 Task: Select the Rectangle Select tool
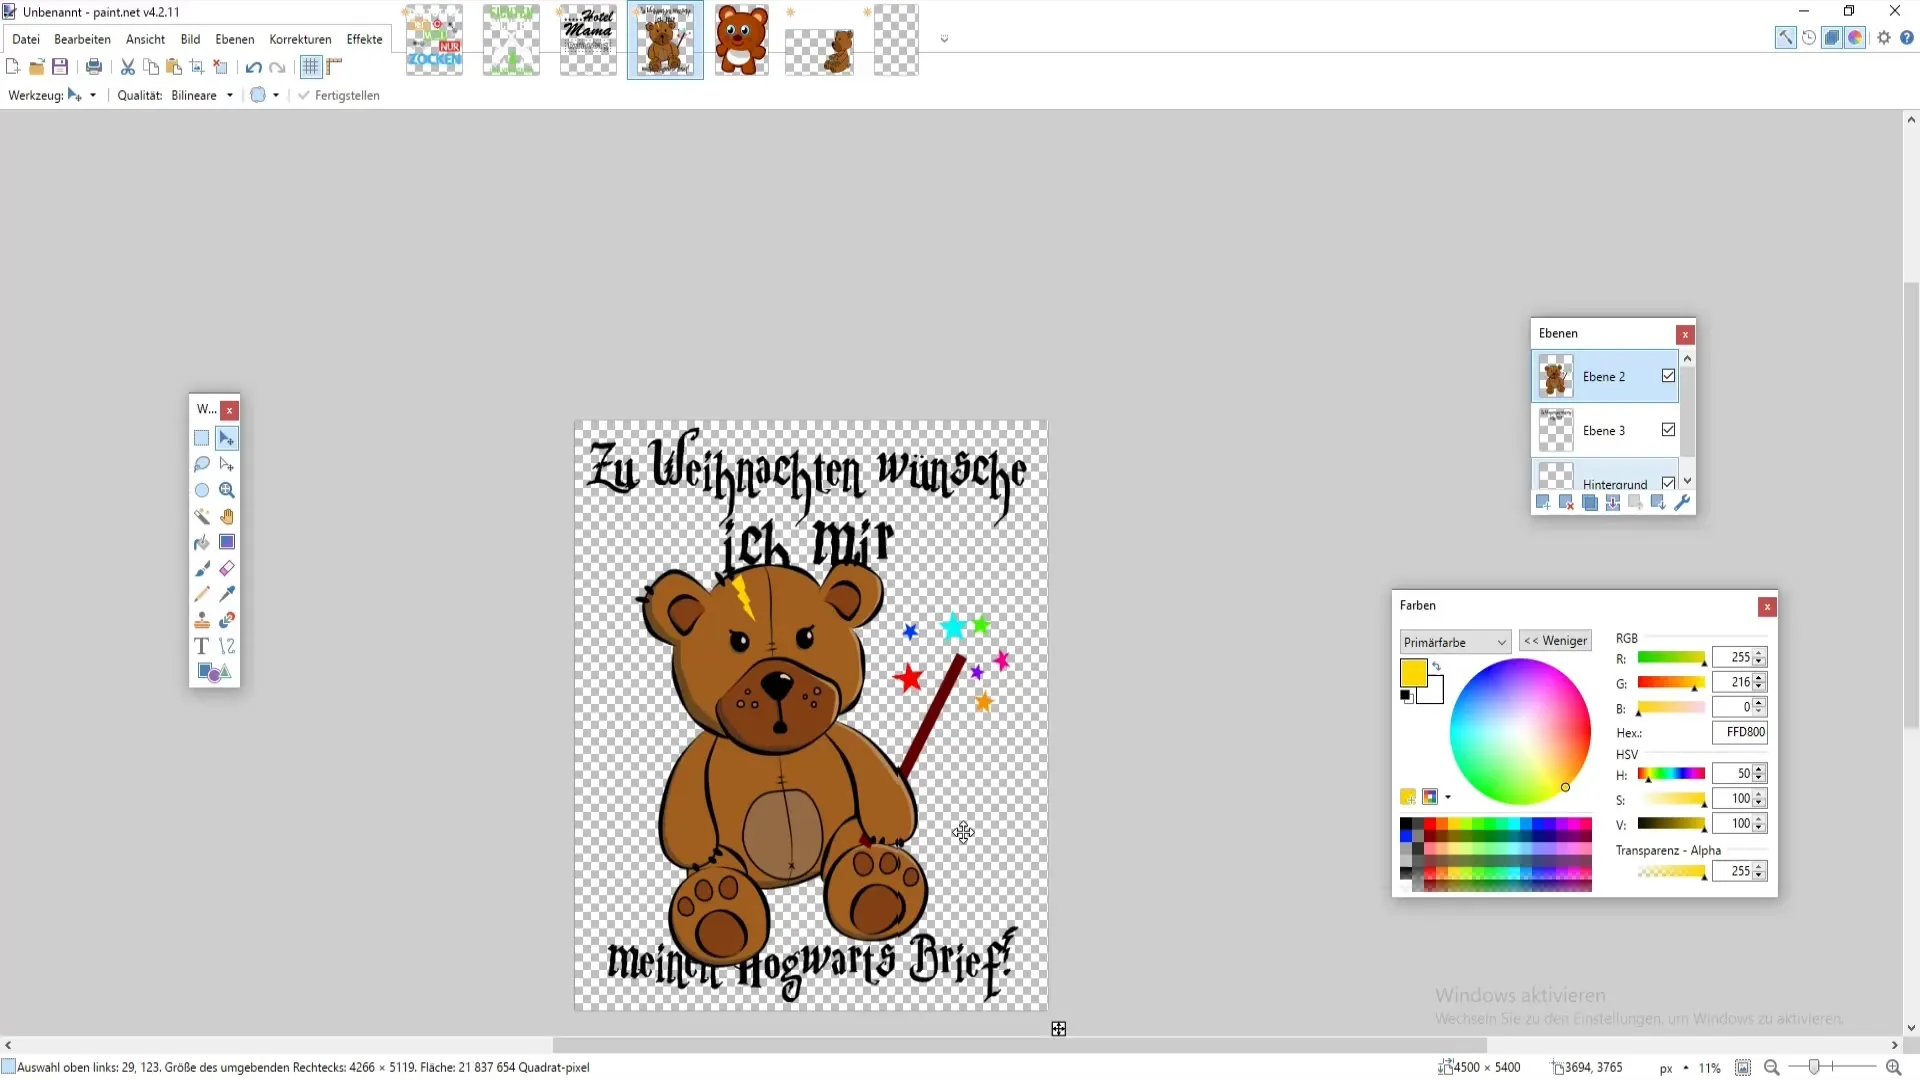pyautogui.click(x=201, y=438)
